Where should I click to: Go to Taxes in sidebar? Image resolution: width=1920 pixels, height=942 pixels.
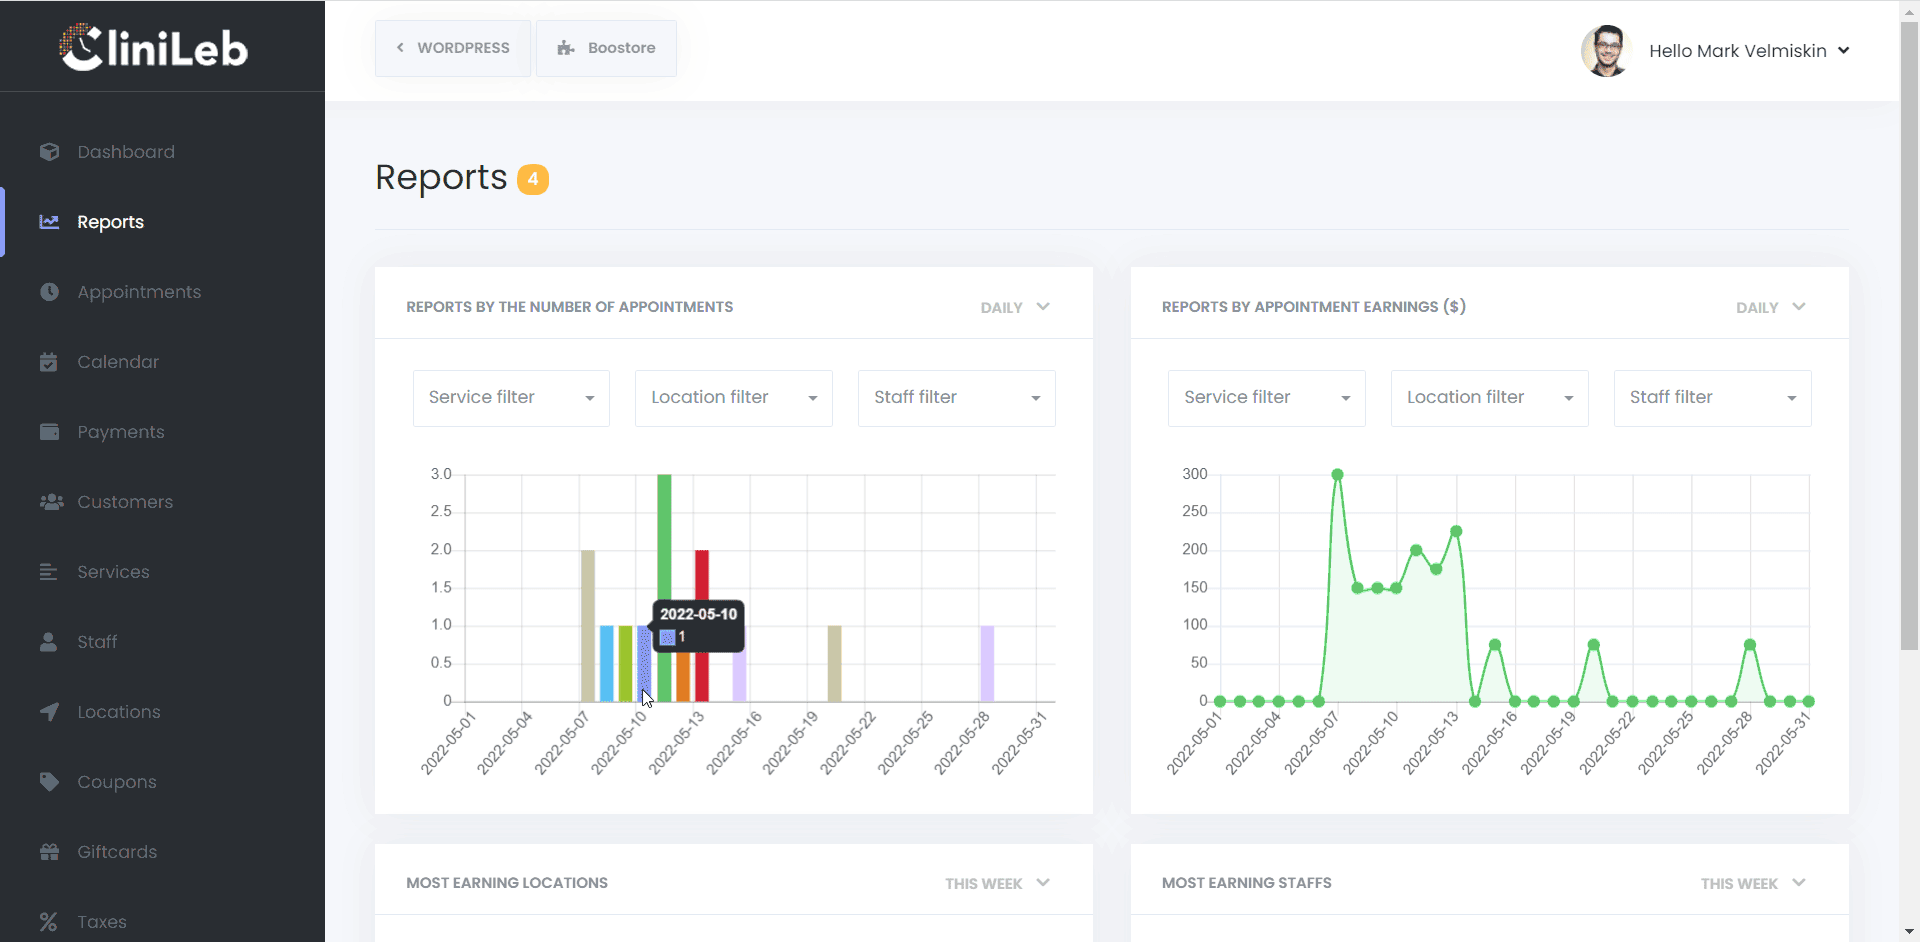102,922
